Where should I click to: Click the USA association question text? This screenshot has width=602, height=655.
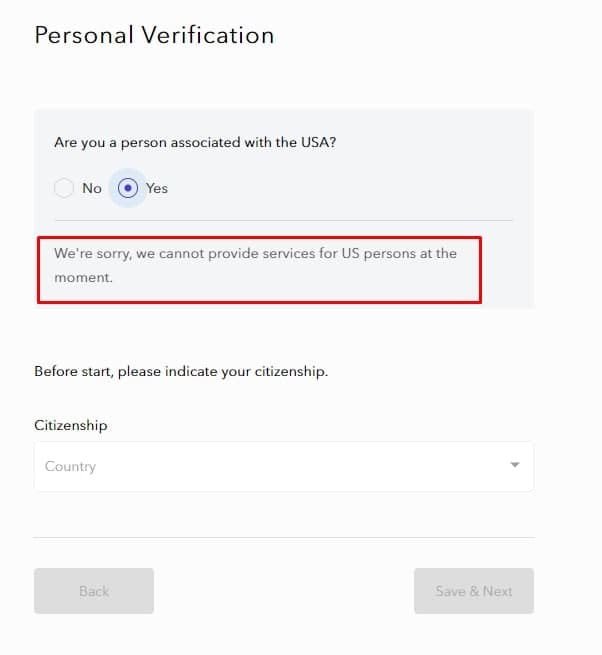pyautogui.click(x=195, y=143)
